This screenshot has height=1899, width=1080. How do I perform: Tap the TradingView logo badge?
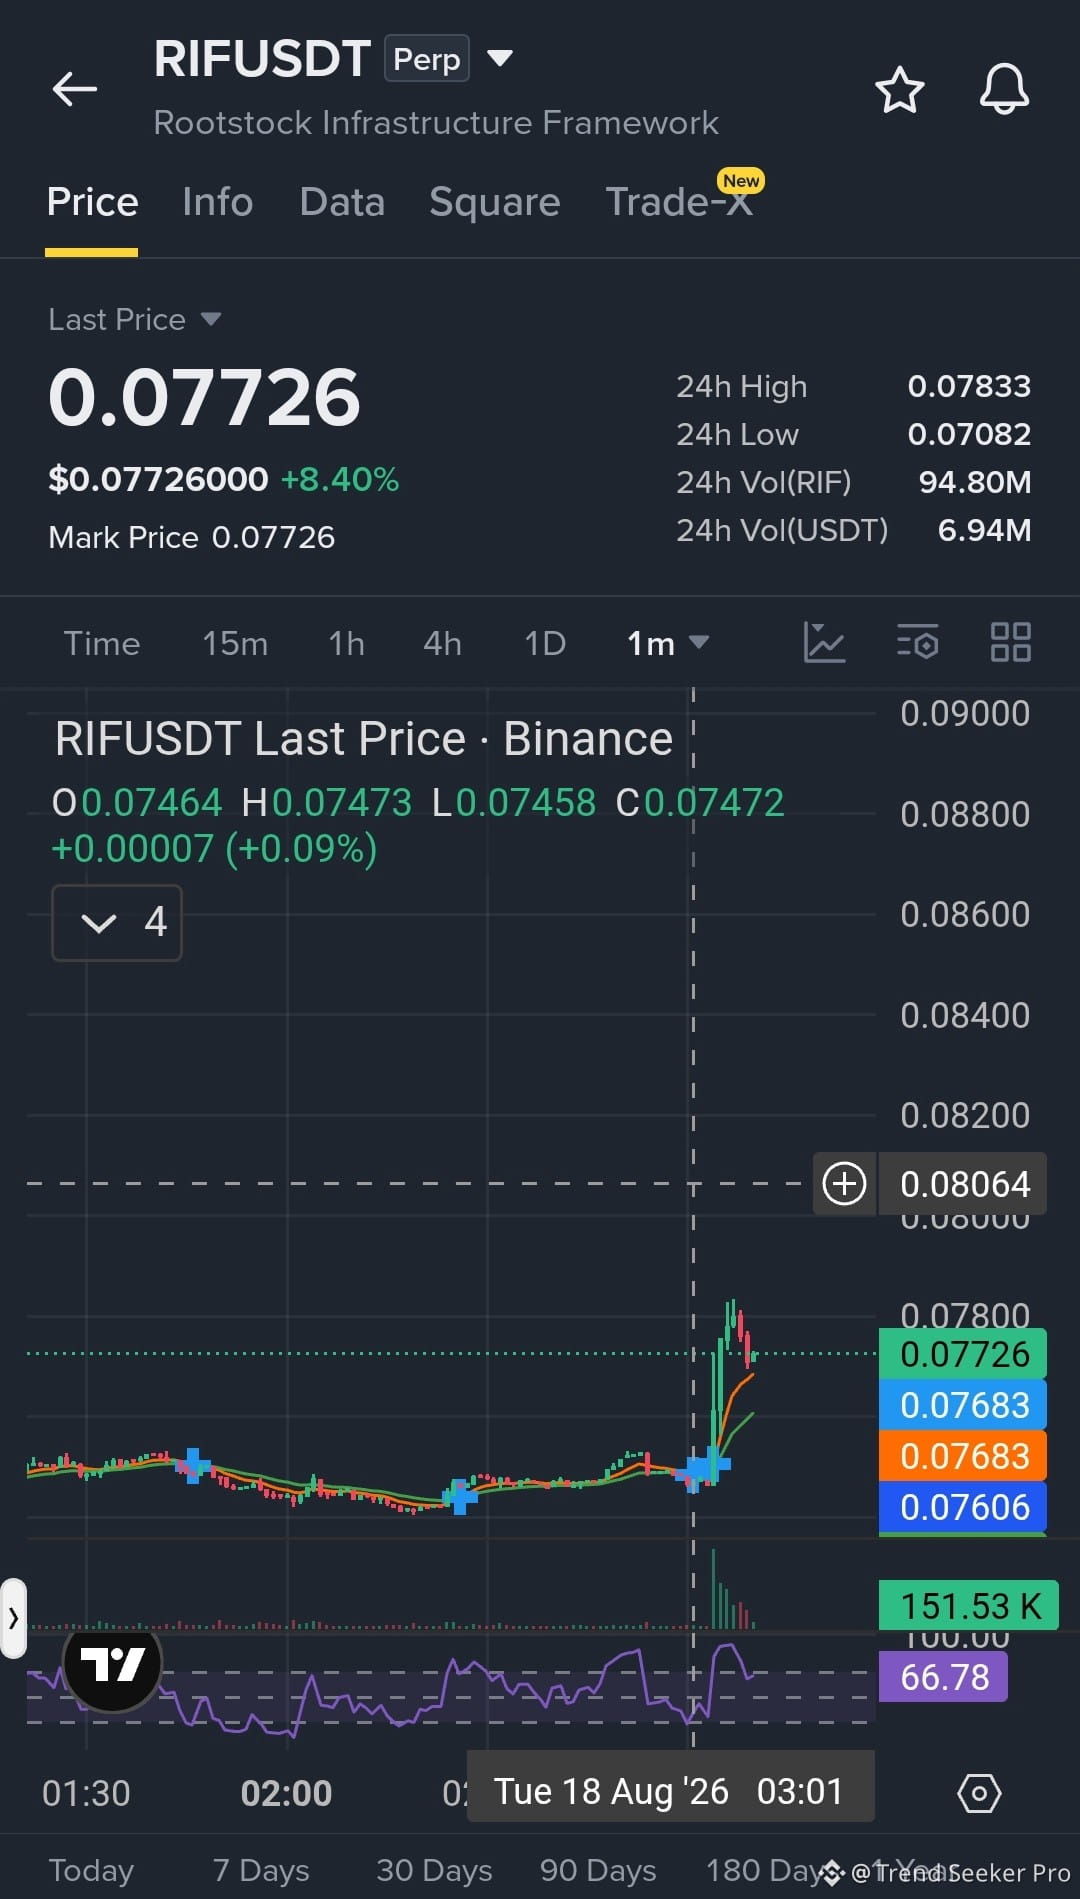tap(112, 1665)
